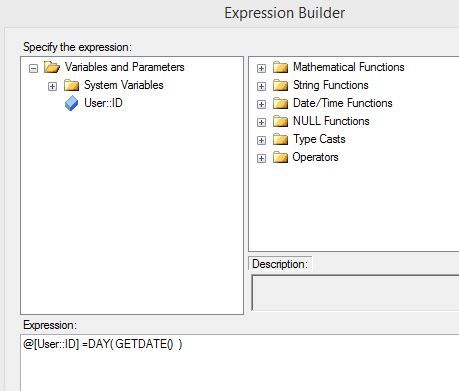The height and width of the screenshot is (391, 459).
Task: Click the blue User::ID variable icon
Action: point(71,103)
